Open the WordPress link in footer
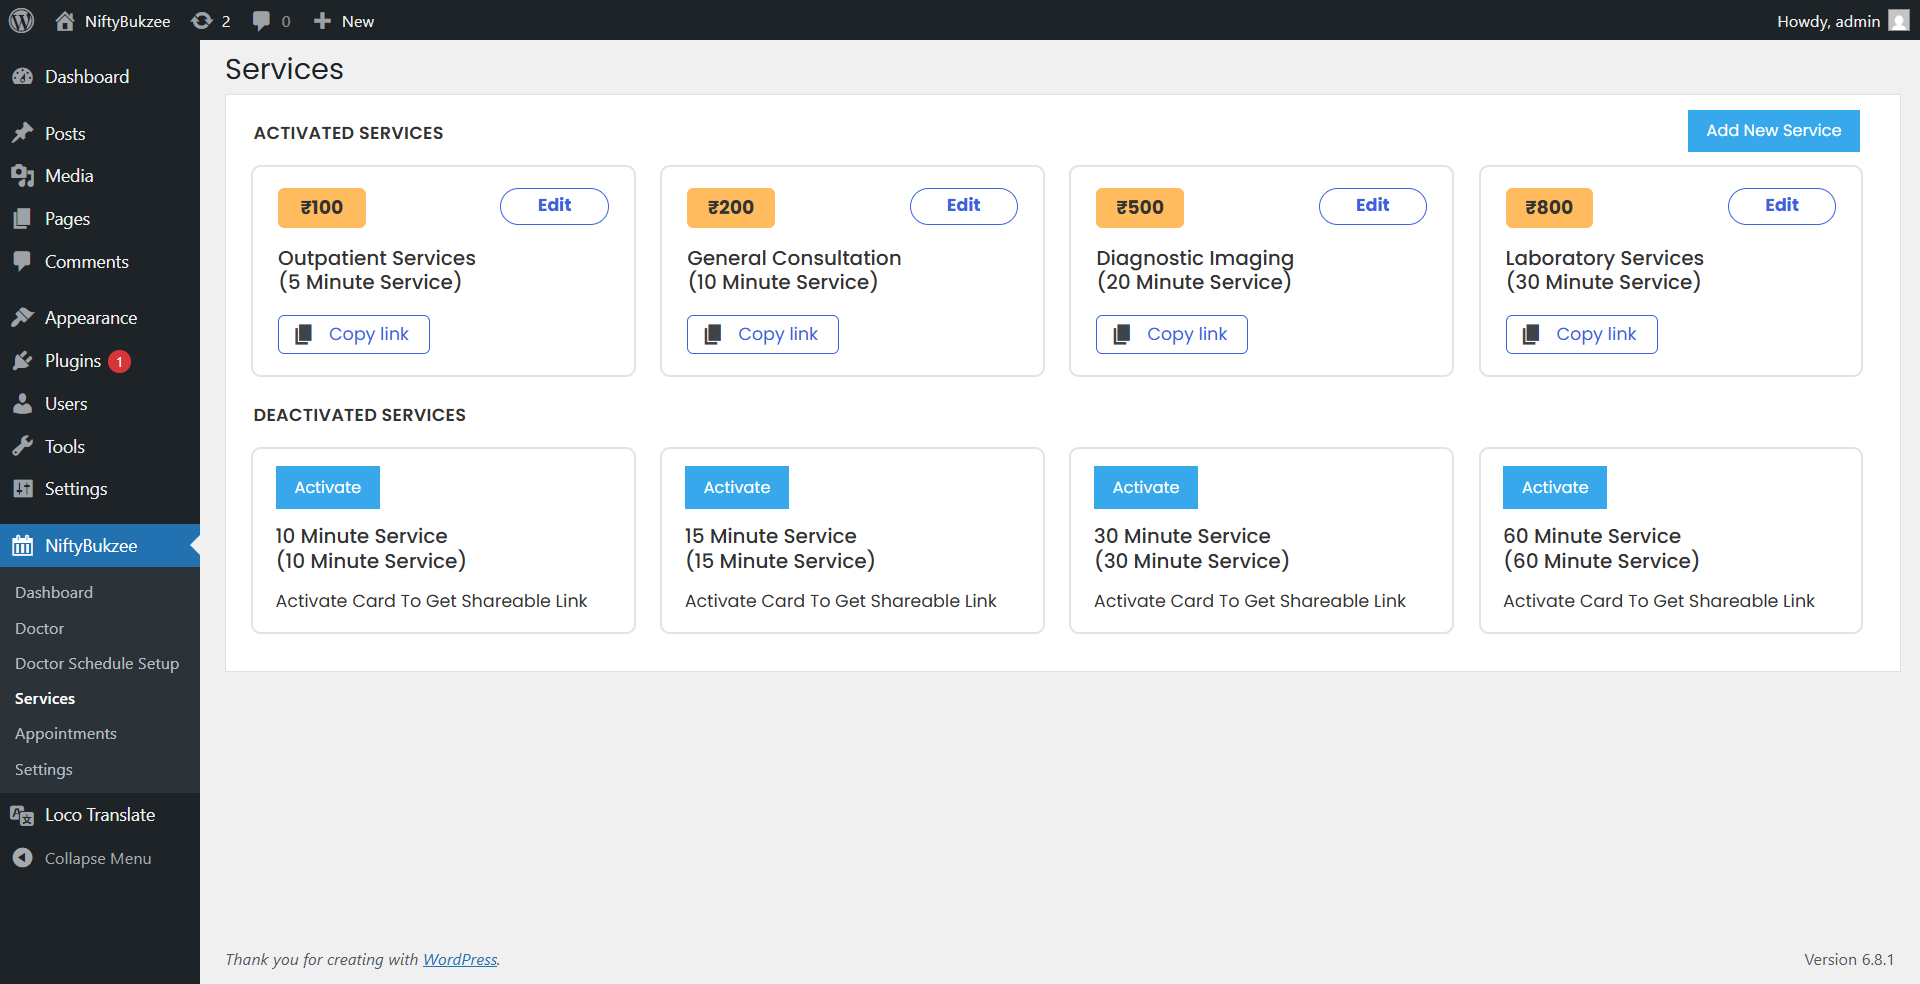 click(460, 959)
